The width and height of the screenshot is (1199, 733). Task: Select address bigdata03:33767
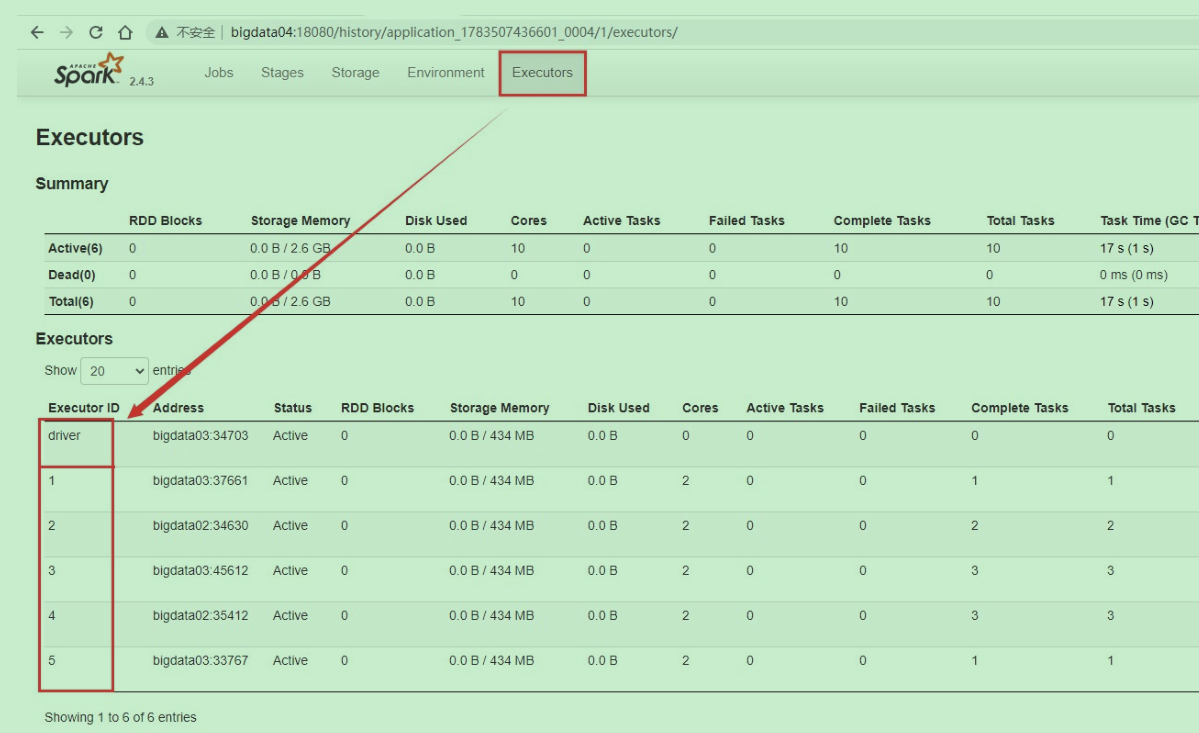pyautogui.click(x=200, y=661)
